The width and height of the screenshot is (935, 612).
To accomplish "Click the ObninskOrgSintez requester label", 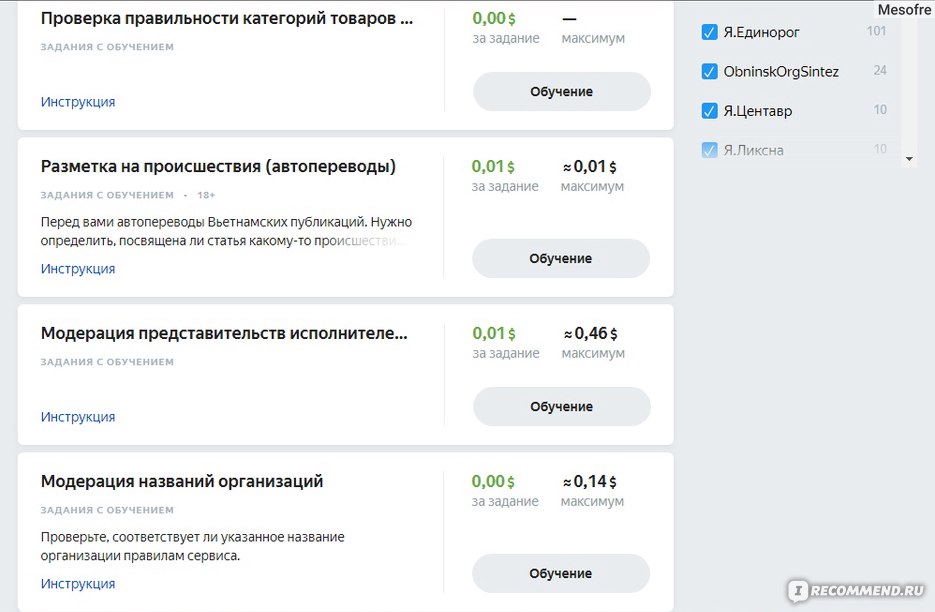I will point(781,72).
